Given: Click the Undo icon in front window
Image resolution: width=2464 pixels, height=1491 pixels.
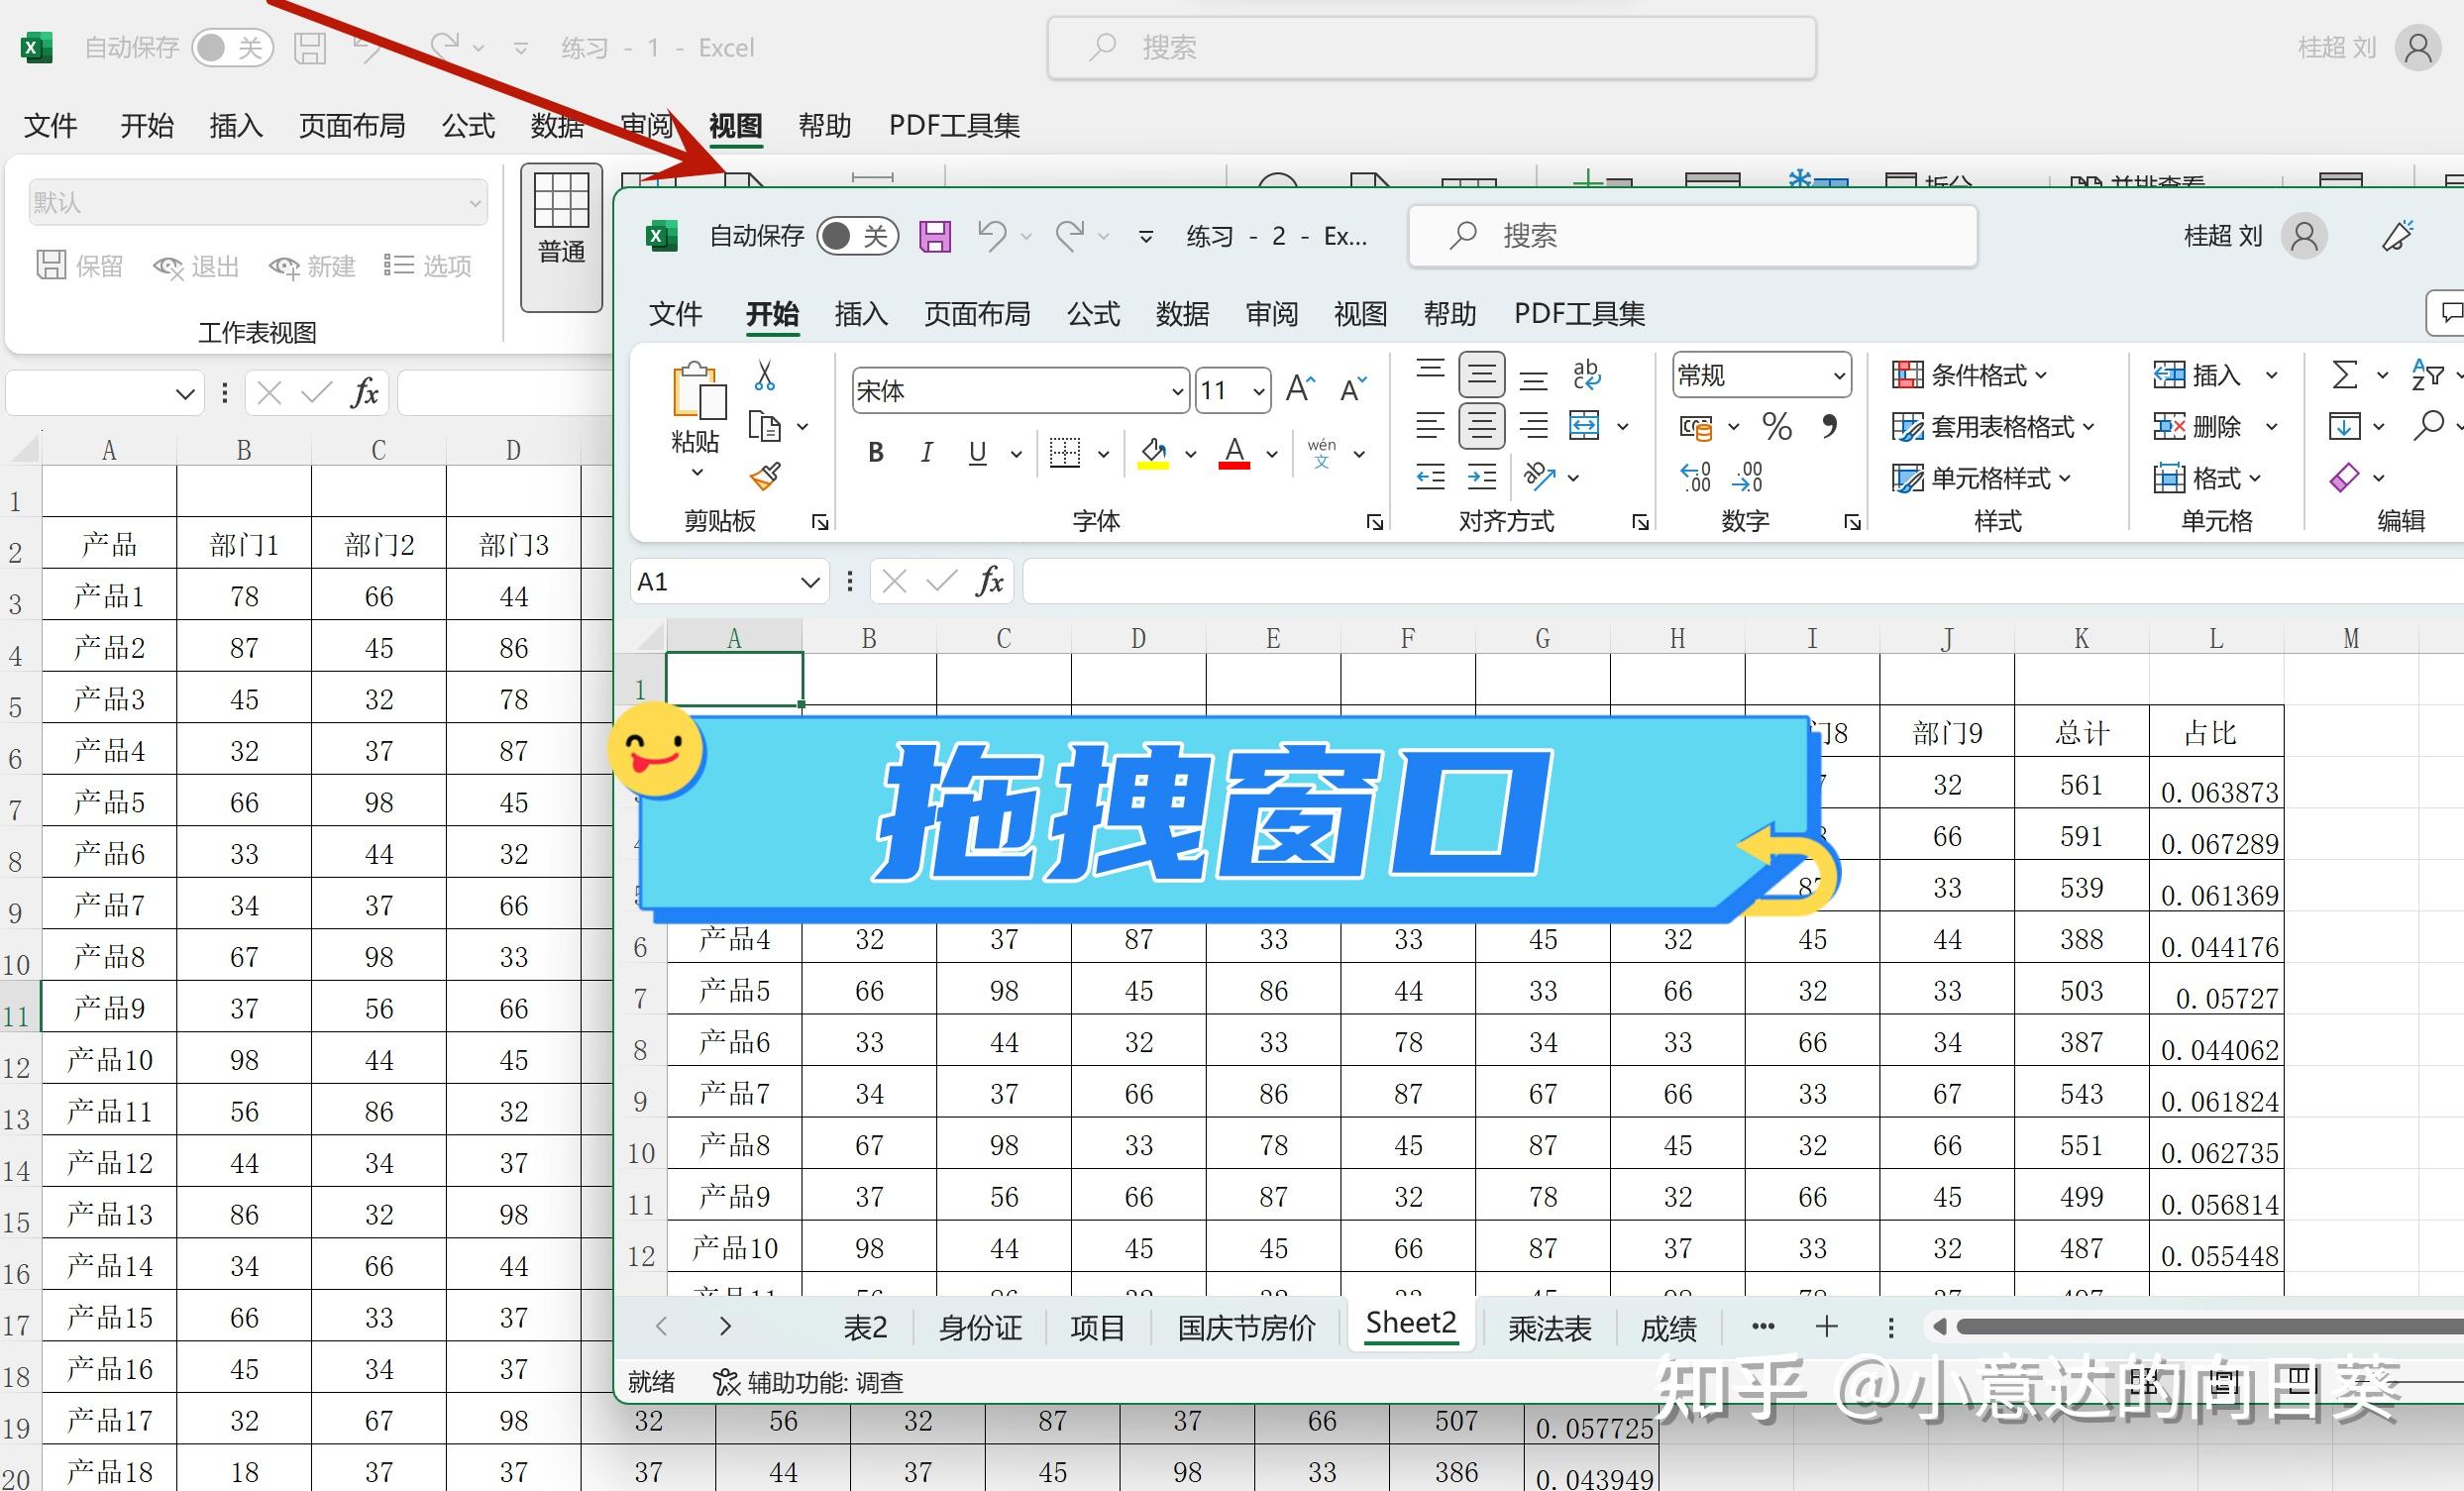Looking at the screenshot, I should pos(992,236).
